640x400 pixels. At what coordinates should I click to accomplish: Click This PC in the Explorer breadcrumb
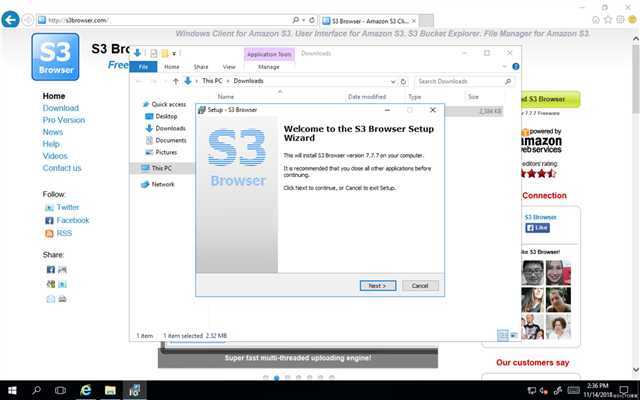(212, 81)
